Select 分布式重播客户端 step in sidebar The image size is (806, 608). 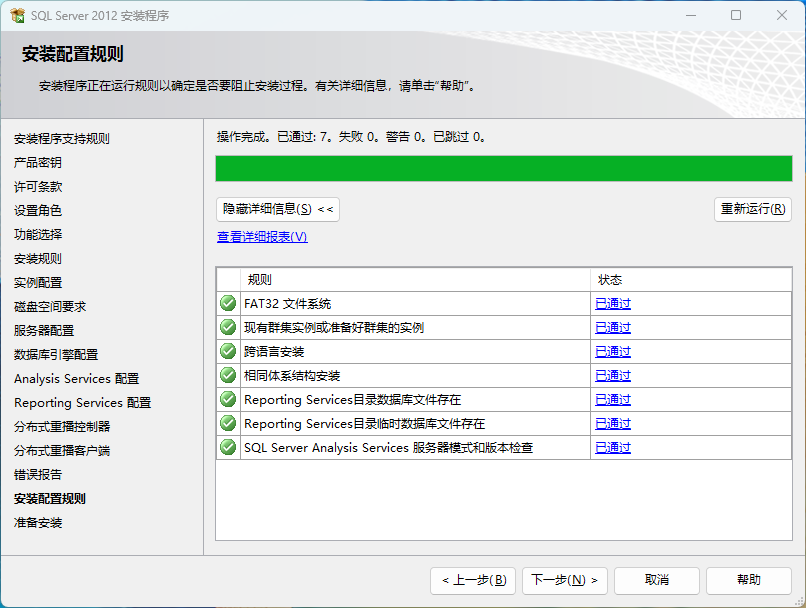tap(62, 451)
